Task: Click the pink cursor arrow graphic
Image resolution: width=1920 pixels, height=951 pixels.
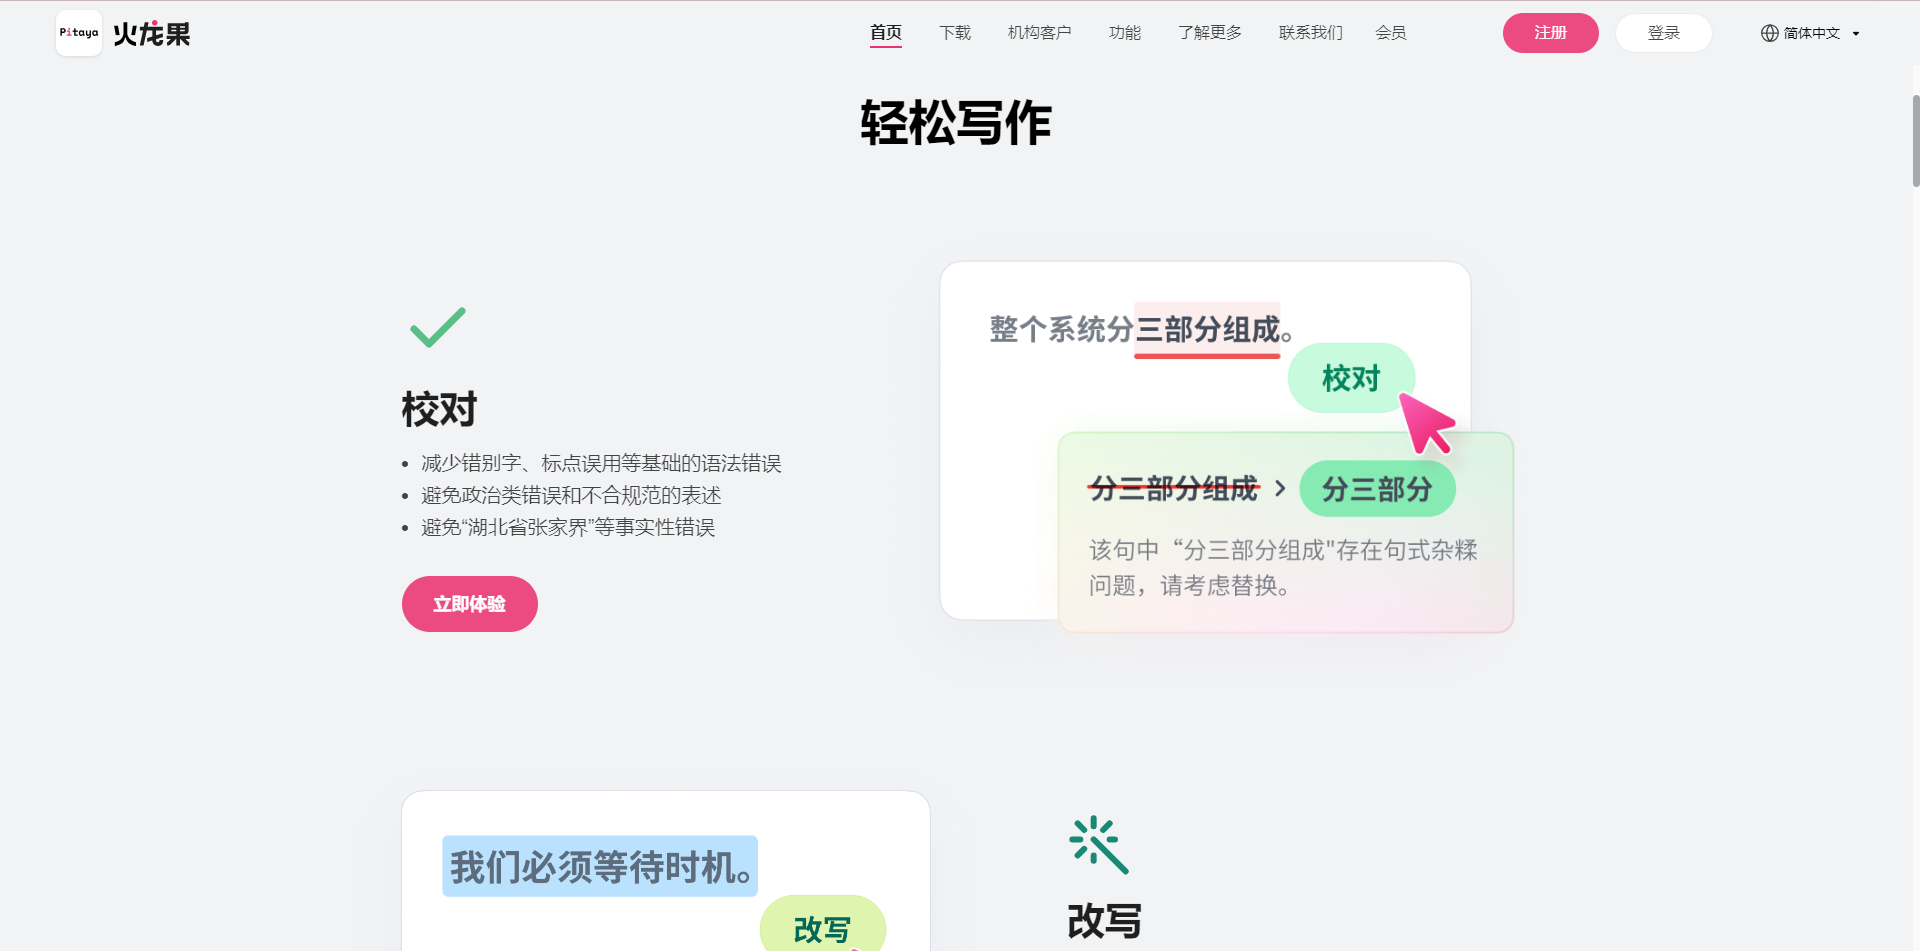Action: click(x=1426, y=424)
